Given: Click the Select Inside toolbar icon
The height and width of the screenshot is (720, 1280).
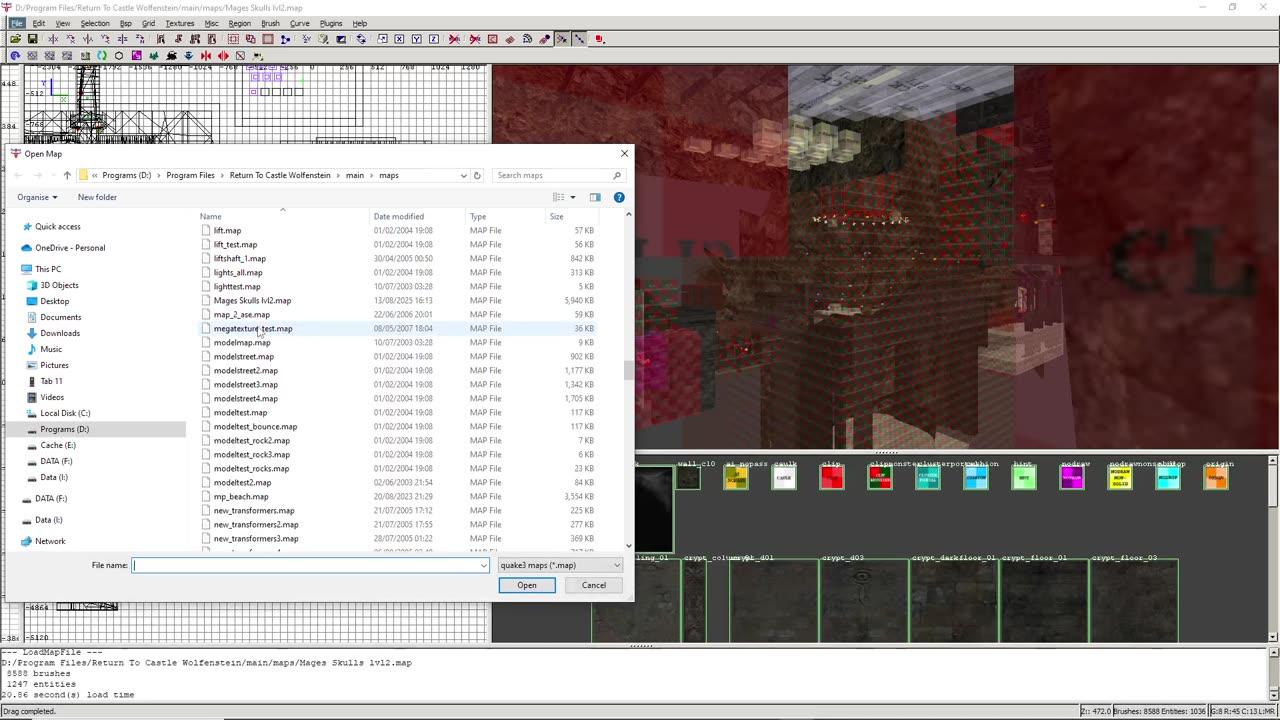Looking at the screenshot, I should (x=212, y=39).
